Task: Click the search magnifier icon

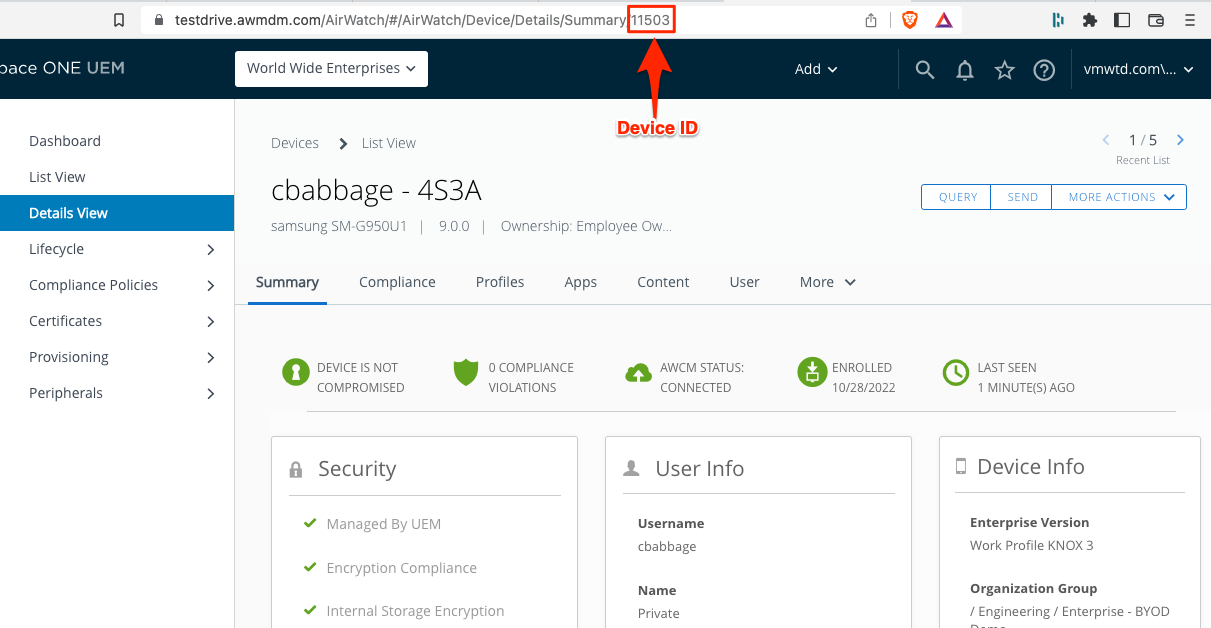Action: point(925,70)
